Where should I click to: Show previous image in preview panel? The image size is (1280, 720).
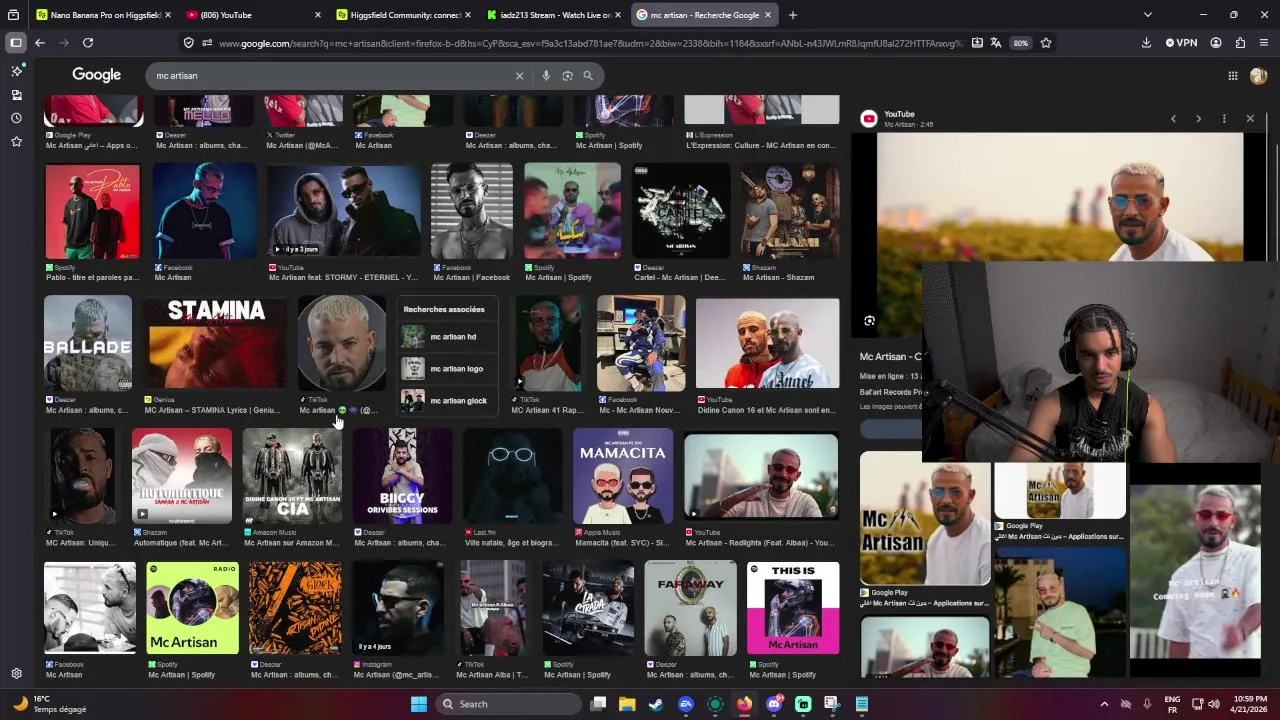tap(1173, 119)
